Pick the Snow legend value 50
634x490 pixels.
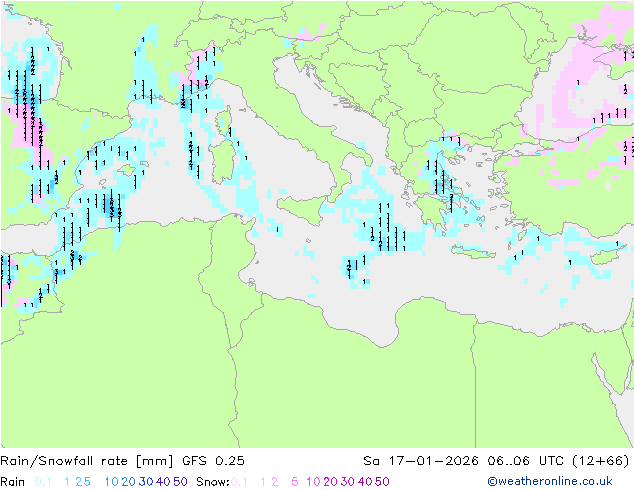(x=383, y=482)
